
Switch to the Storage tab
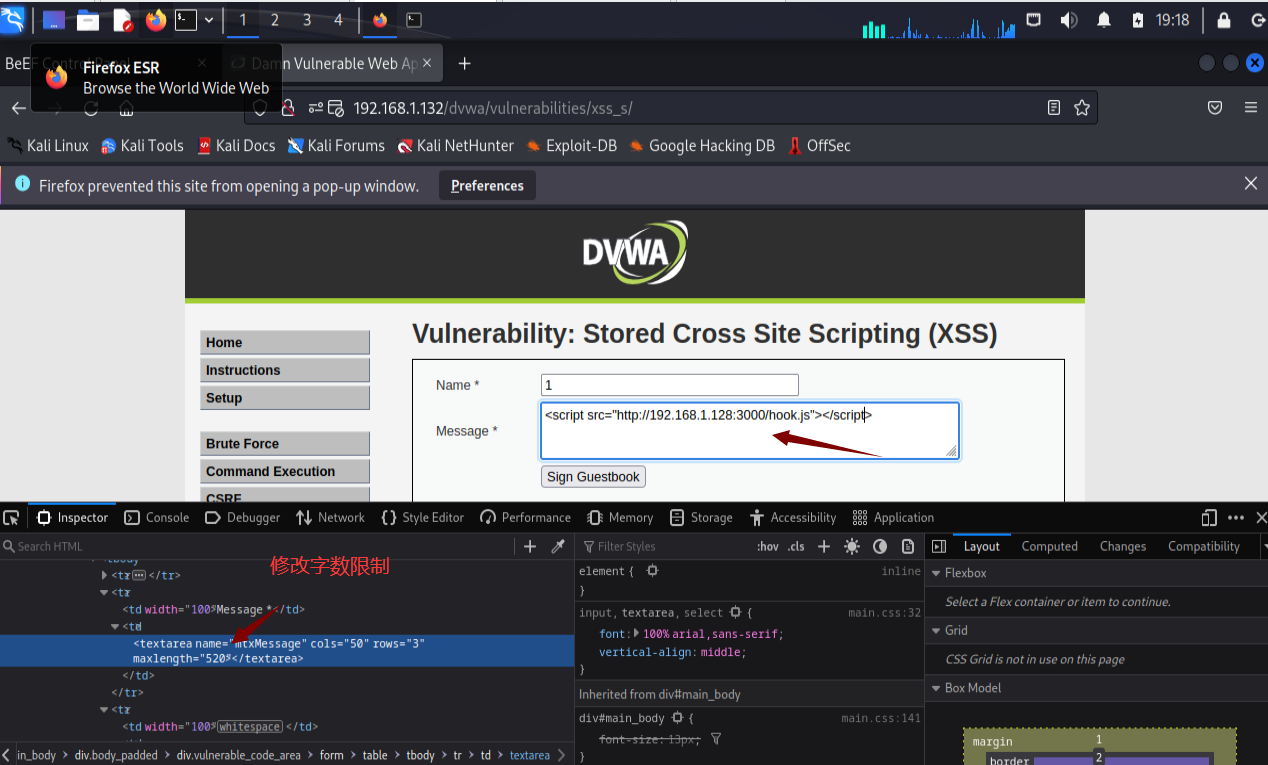tap(701, 518)
